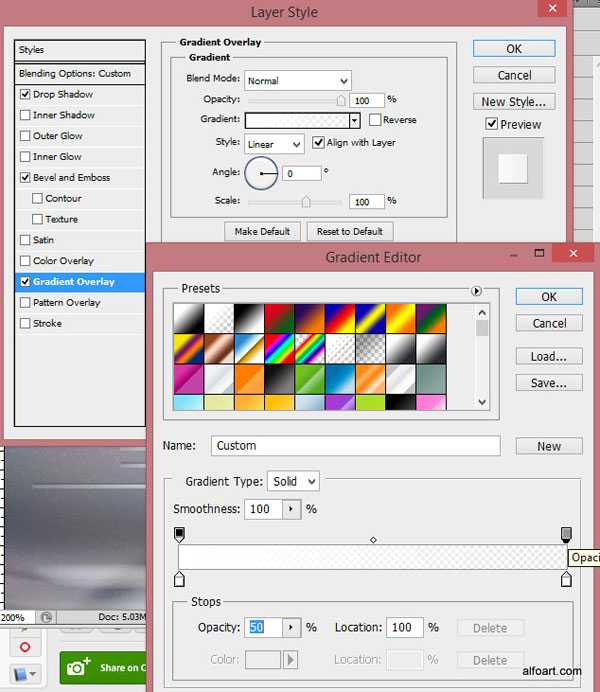Select the Gradient Overlay label in the styles list
The image size is (600, 692).
click(x=74, y=282)
